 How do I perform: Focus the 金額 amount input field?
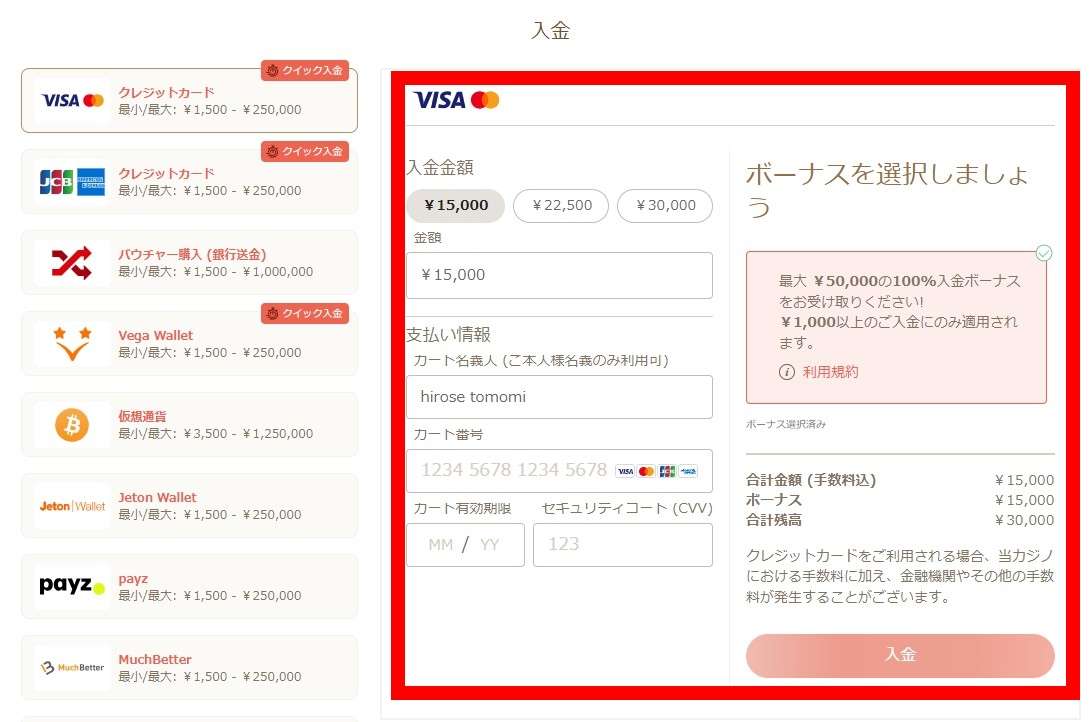[559, 275]
